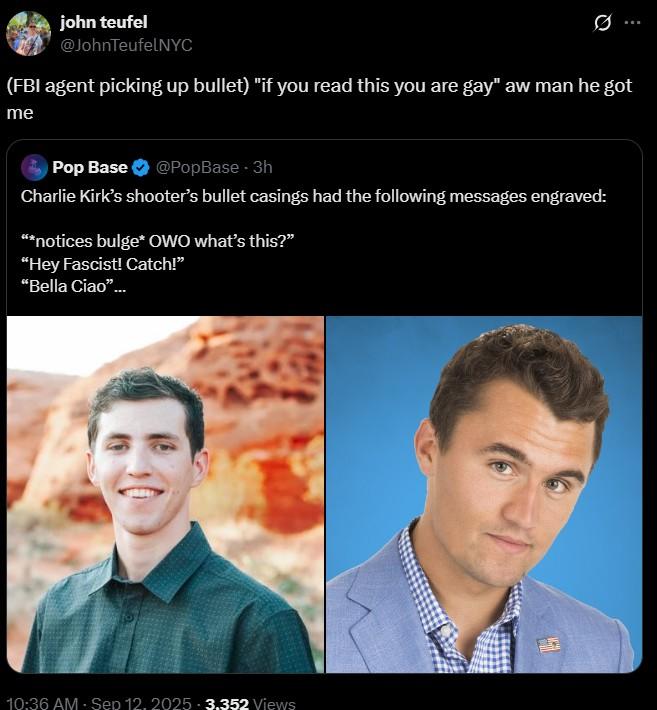Click Pop Base's blue verified badge
657x710 pixels.
point(142,167)
